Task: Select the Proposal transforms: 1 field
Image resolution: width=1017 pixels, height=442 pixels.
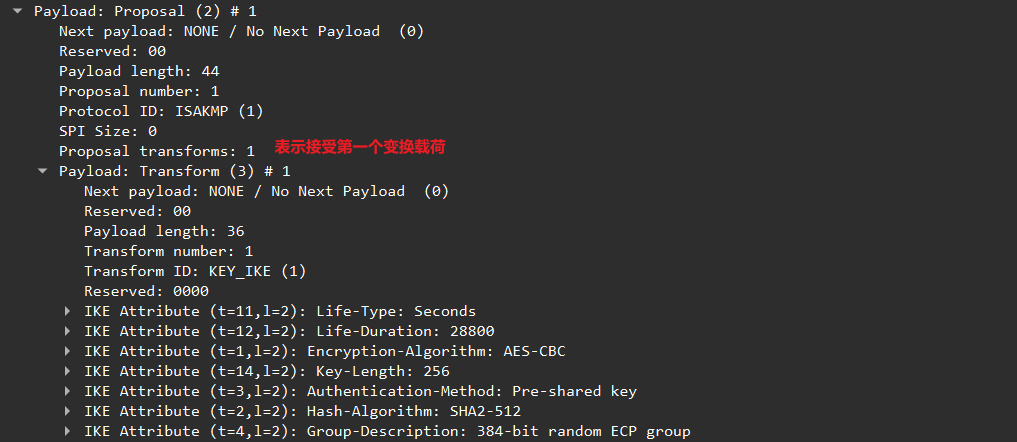Action: click(156, 151)
